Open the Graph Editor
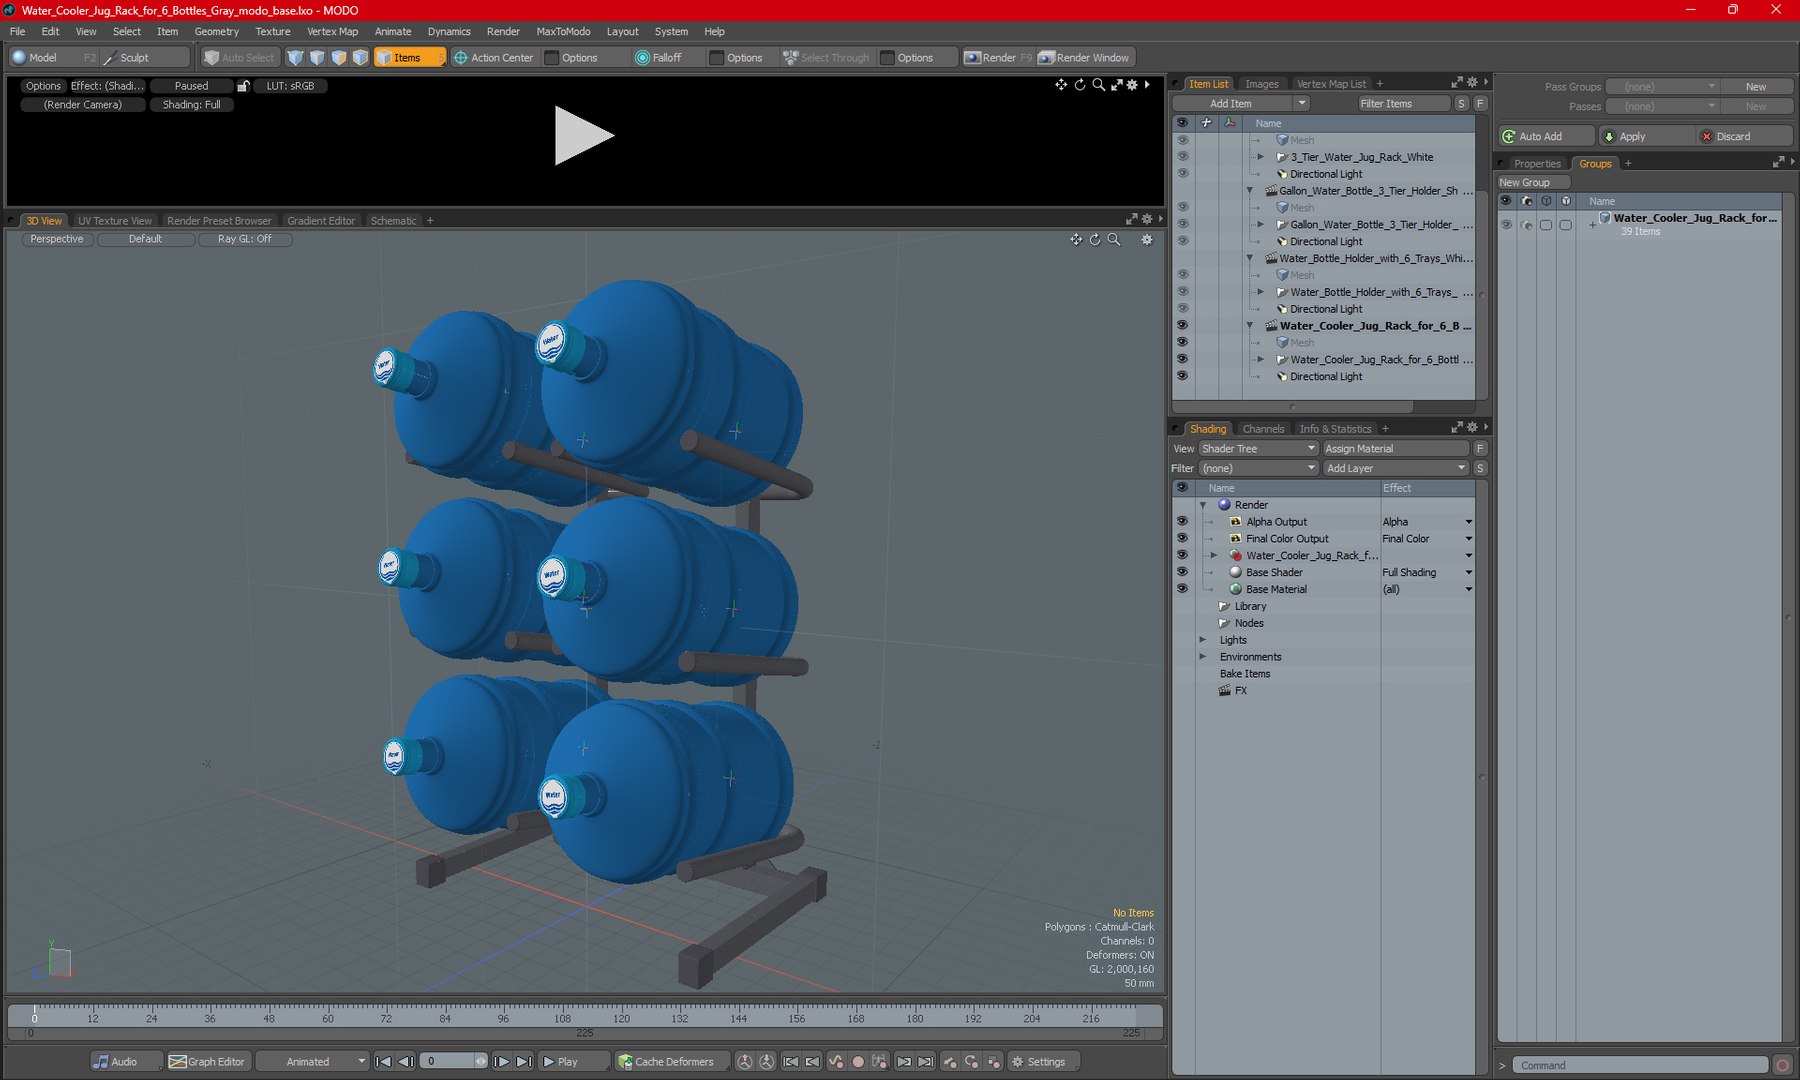This screenshot has height=1080, width=1800. [x=207, y=1061]
